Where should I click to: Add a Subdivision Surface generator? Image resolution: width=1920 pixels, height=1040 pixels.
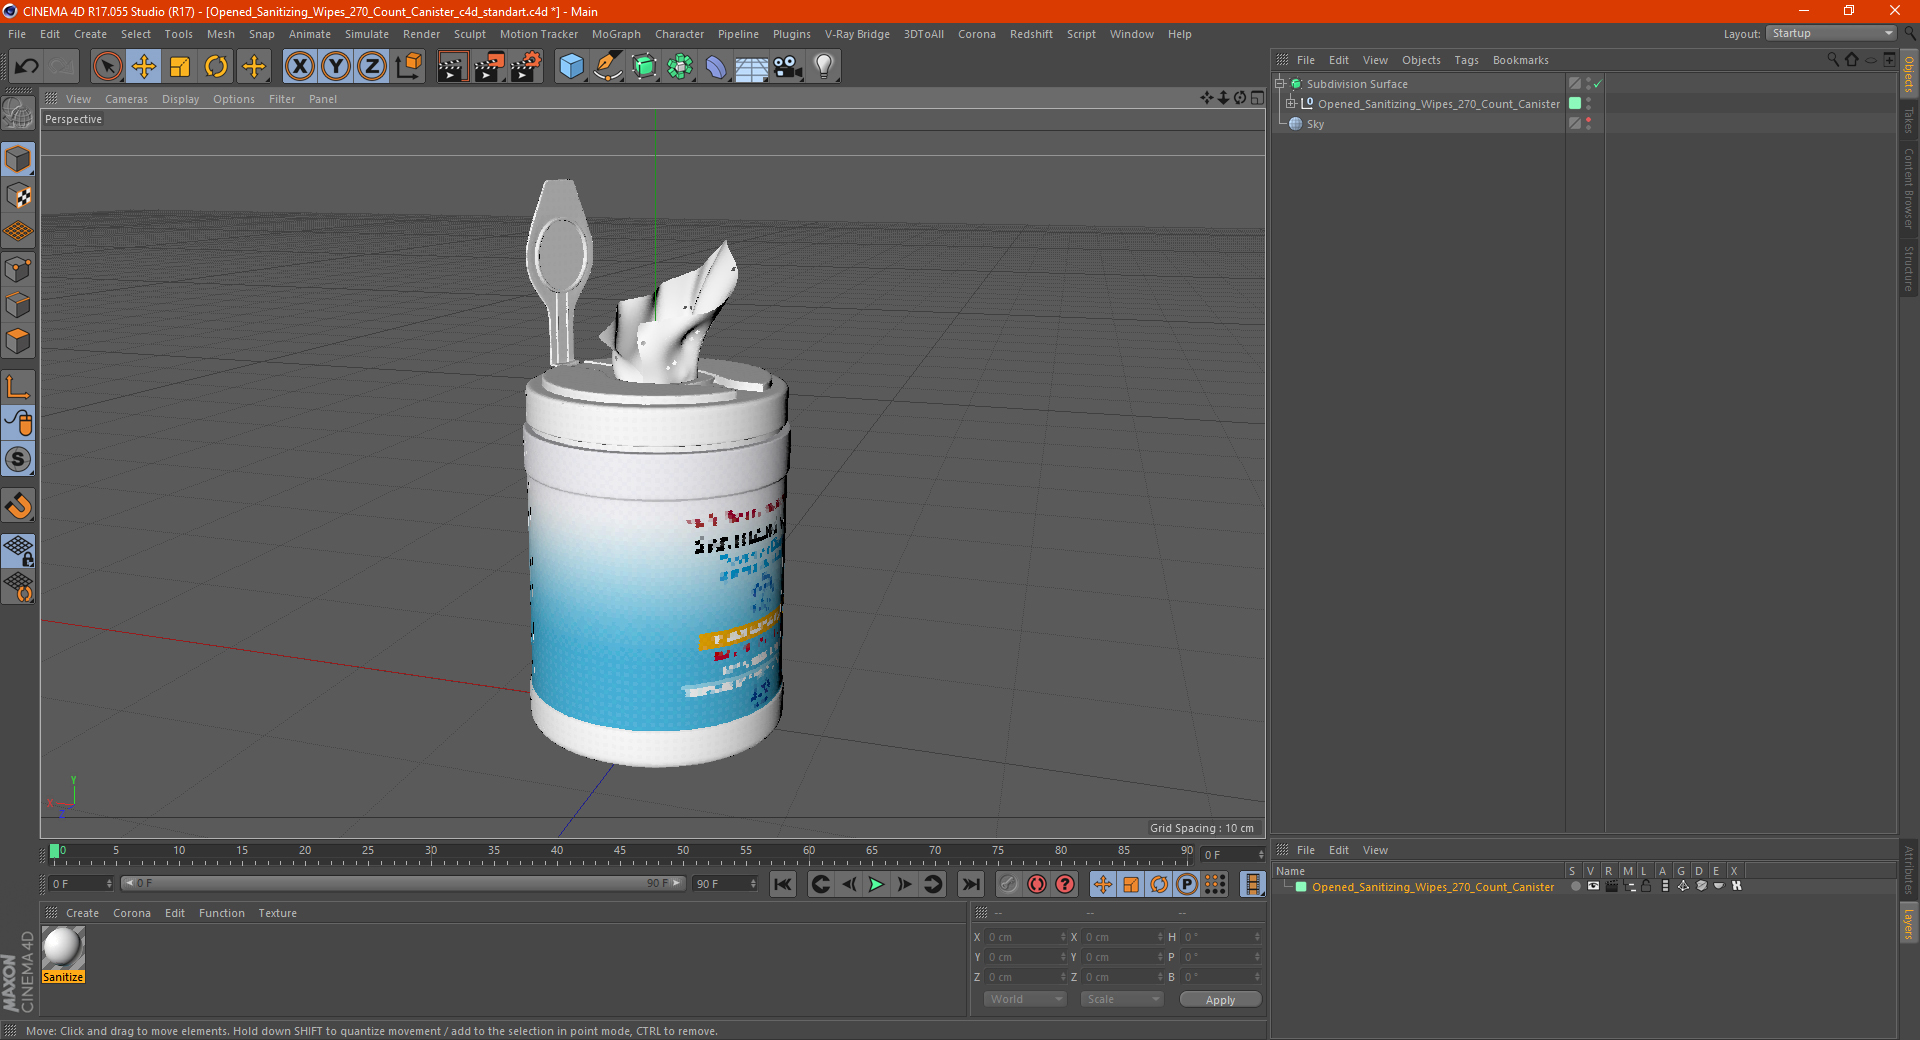coord(644,67)
